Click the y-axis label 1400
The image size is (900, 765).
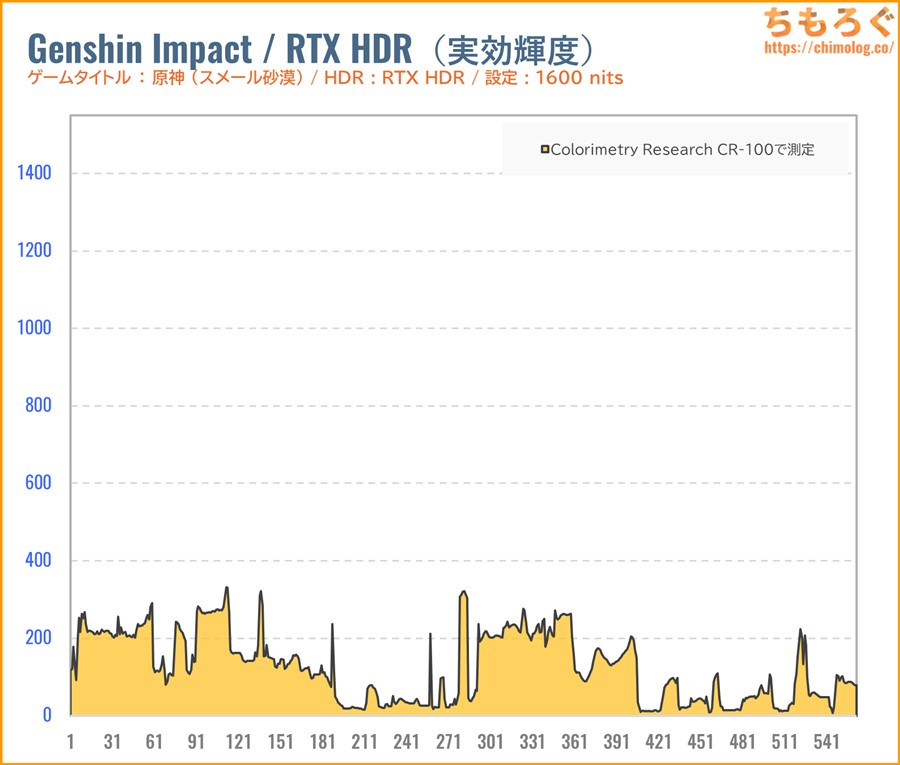34,173
